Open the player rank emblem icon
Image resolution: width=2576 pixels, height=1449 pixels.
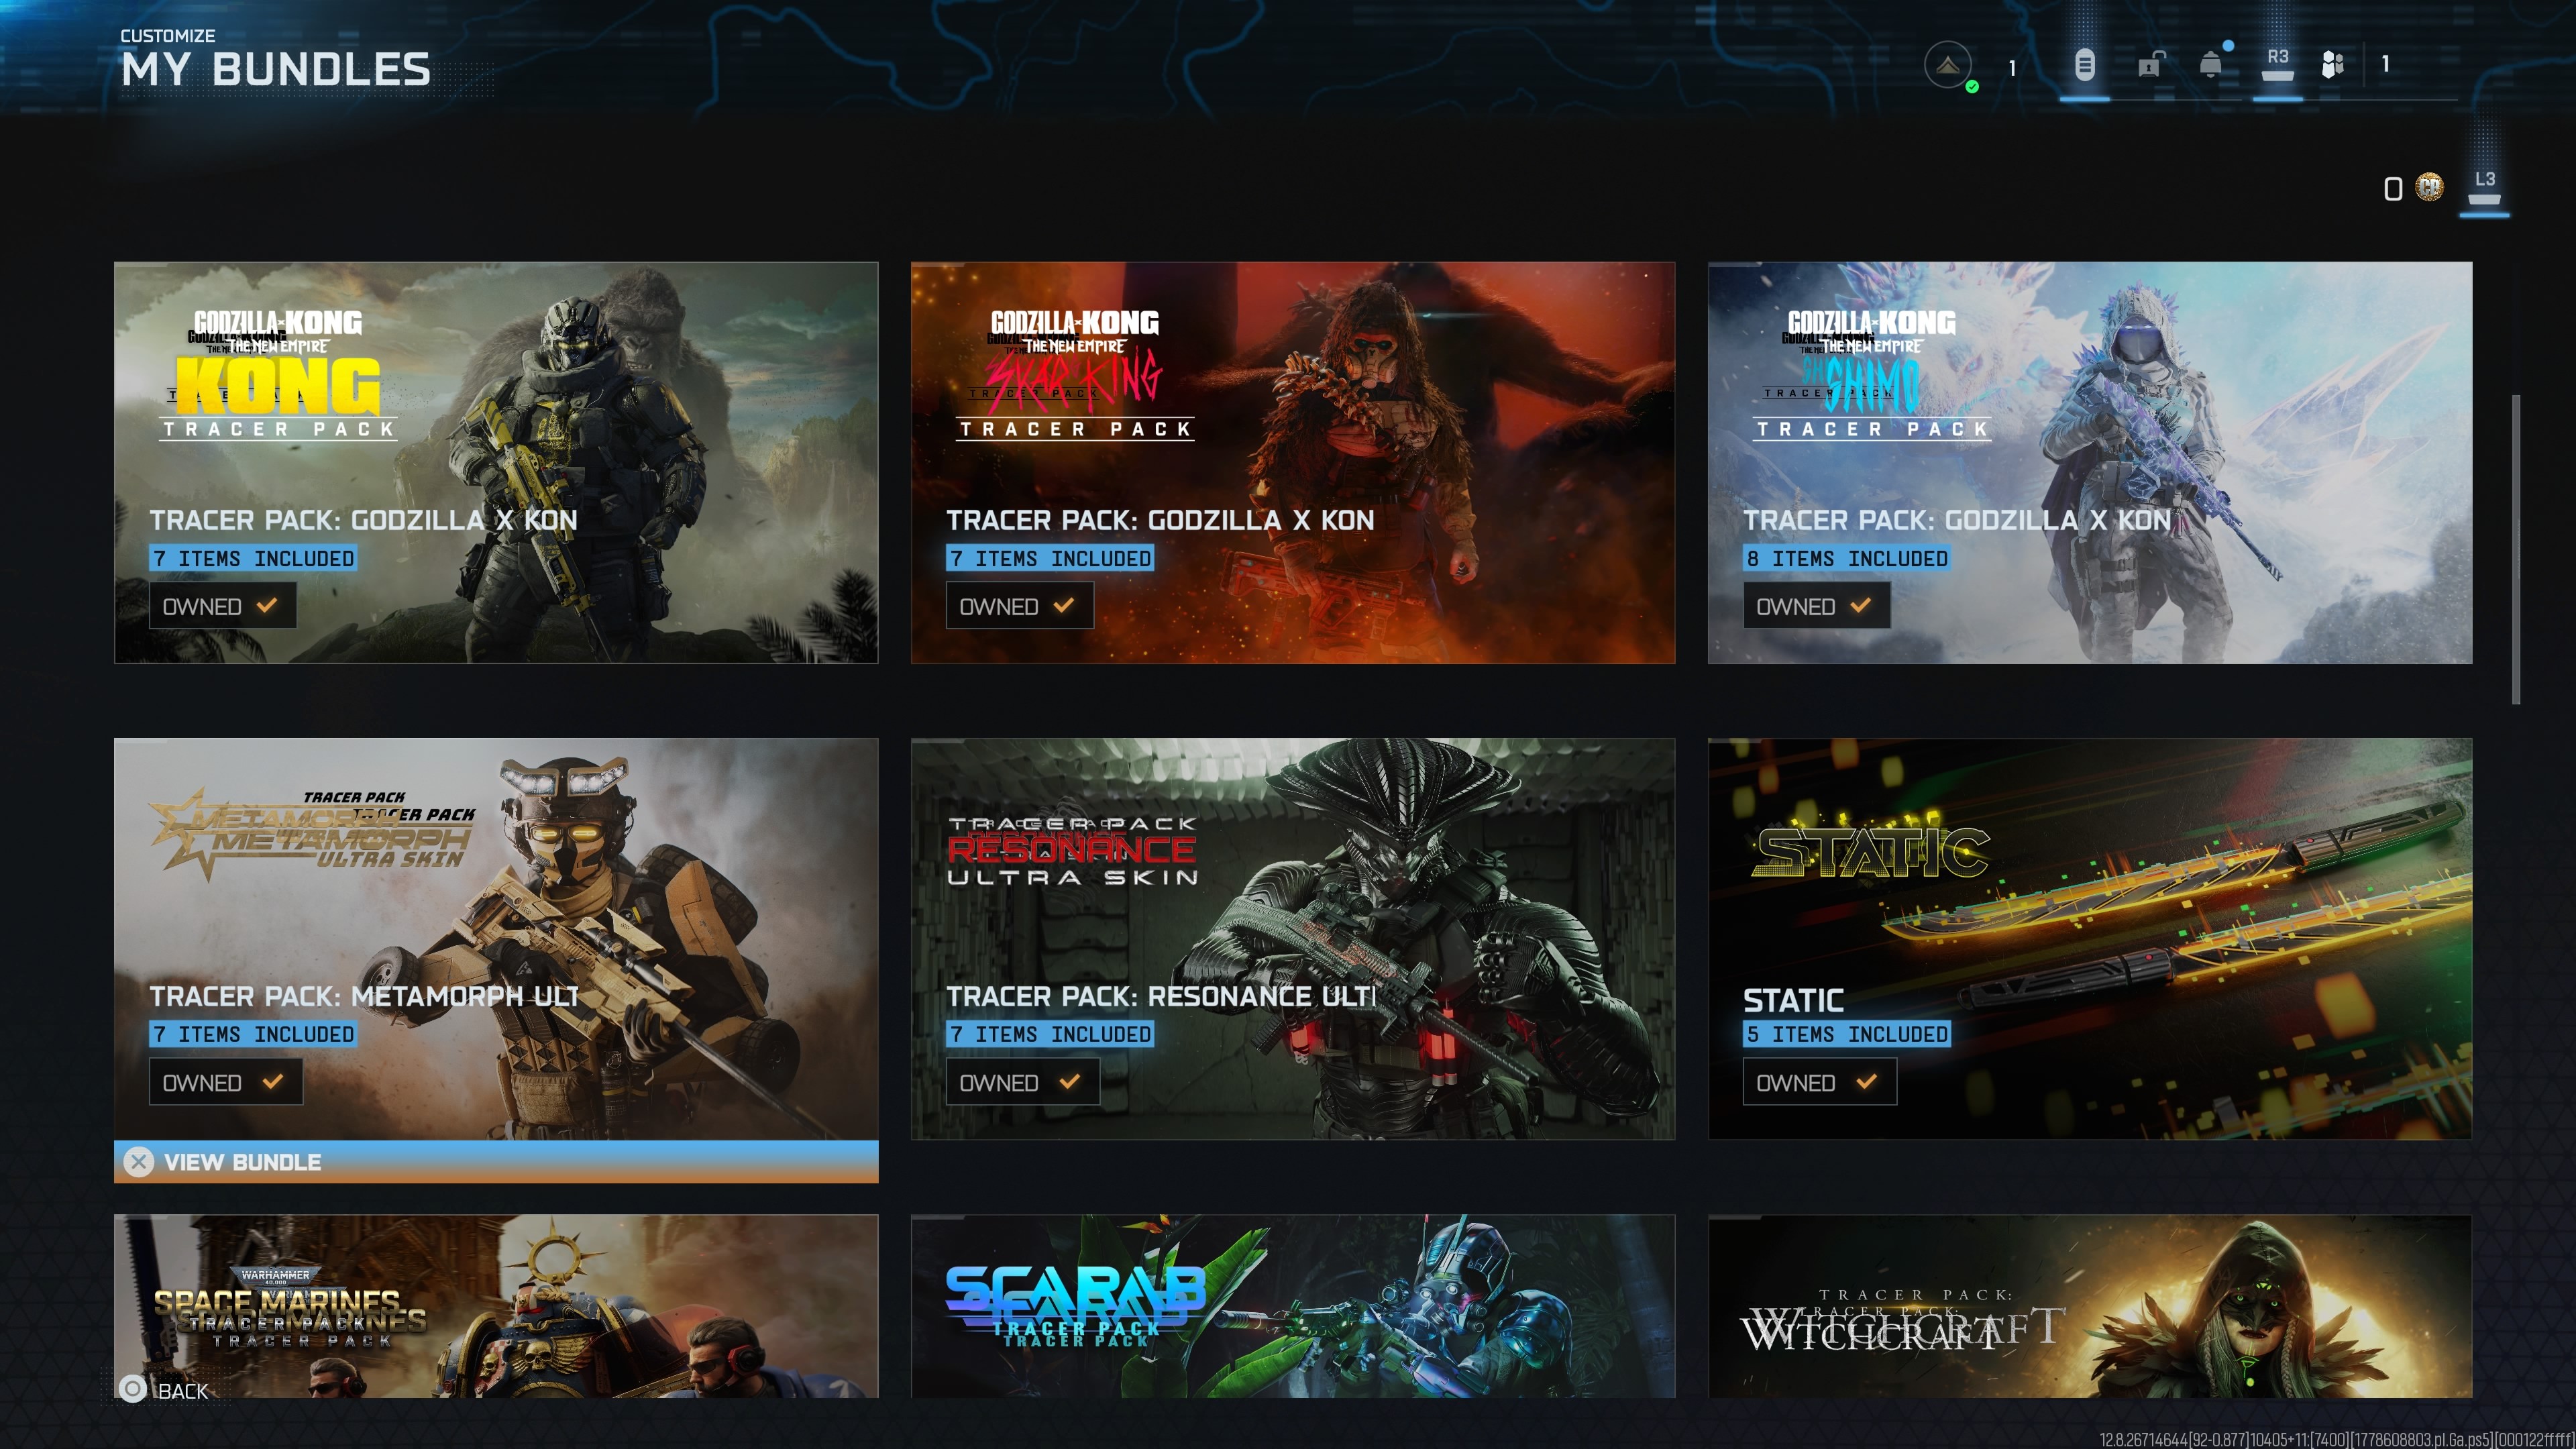tap(1947, 65)
